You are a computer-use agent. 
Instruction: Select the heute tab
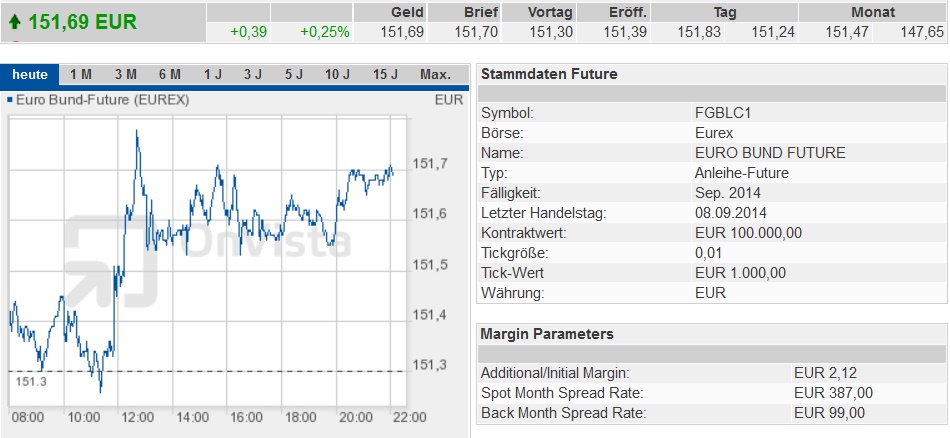click(30, 75)
